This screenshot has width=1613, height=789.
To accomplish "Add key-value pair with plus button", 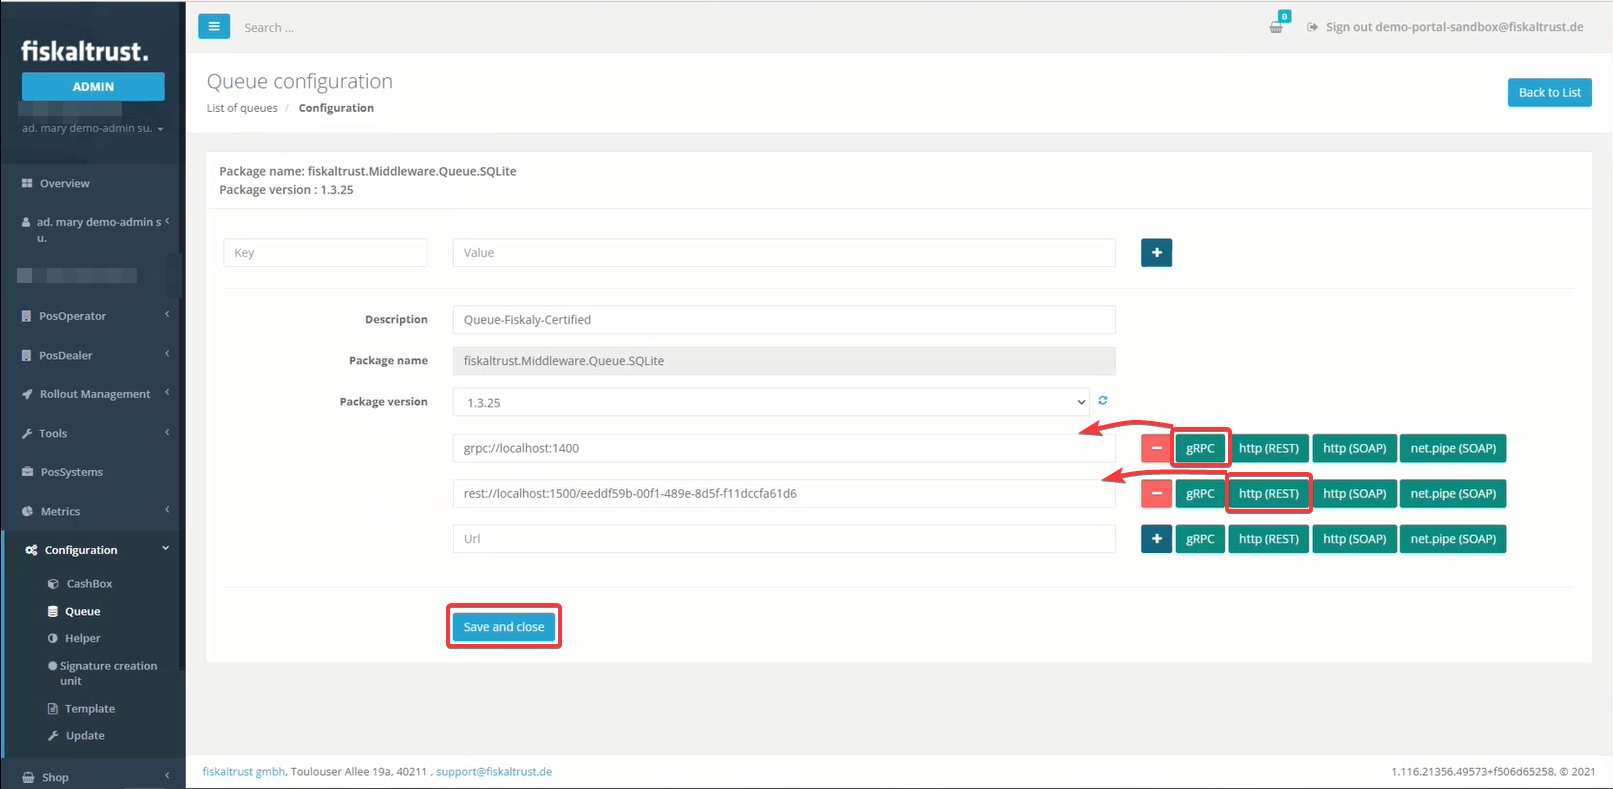I will point(1156,253).
